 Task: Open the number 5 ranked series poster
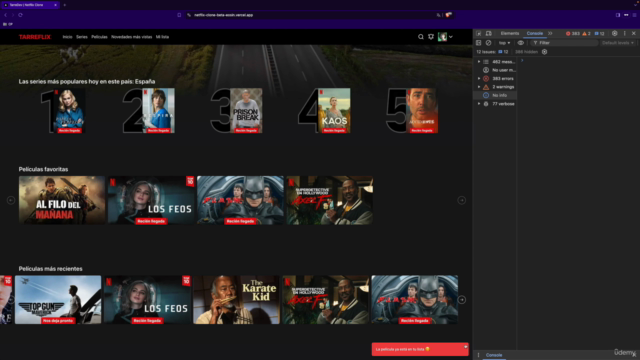coord(422,111)
